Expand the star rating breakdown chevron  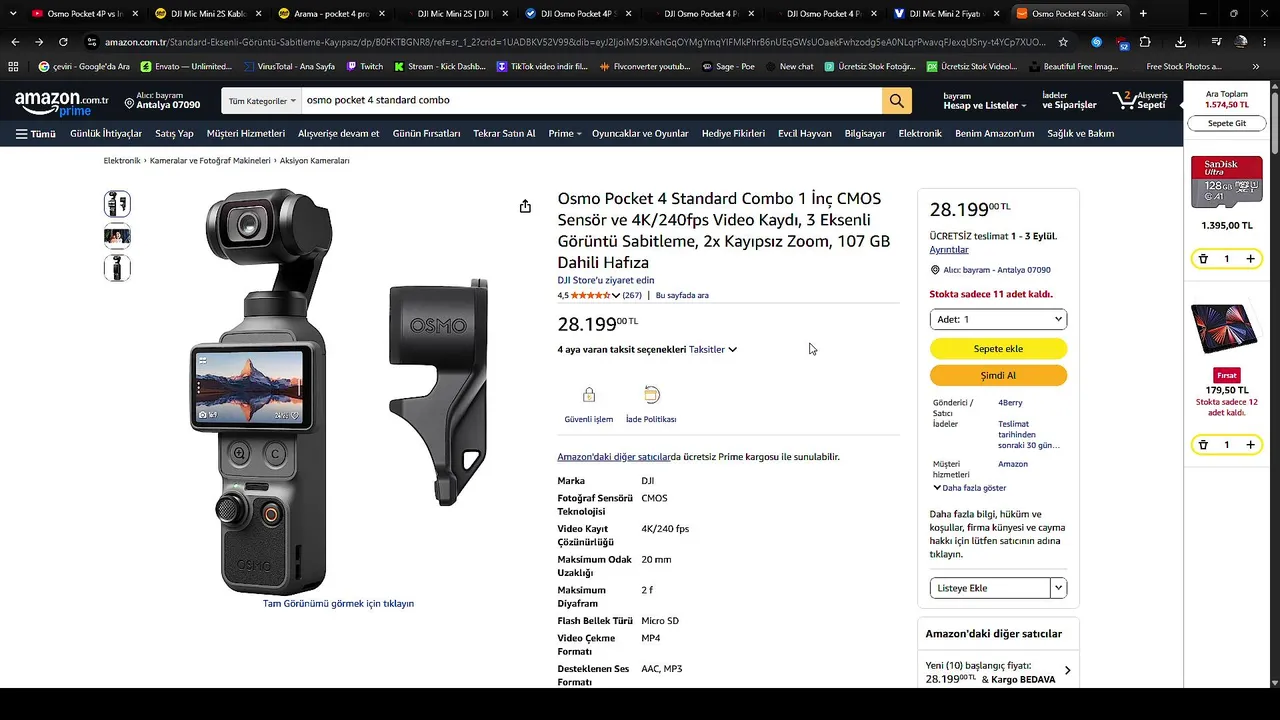(x=616, y=296)
